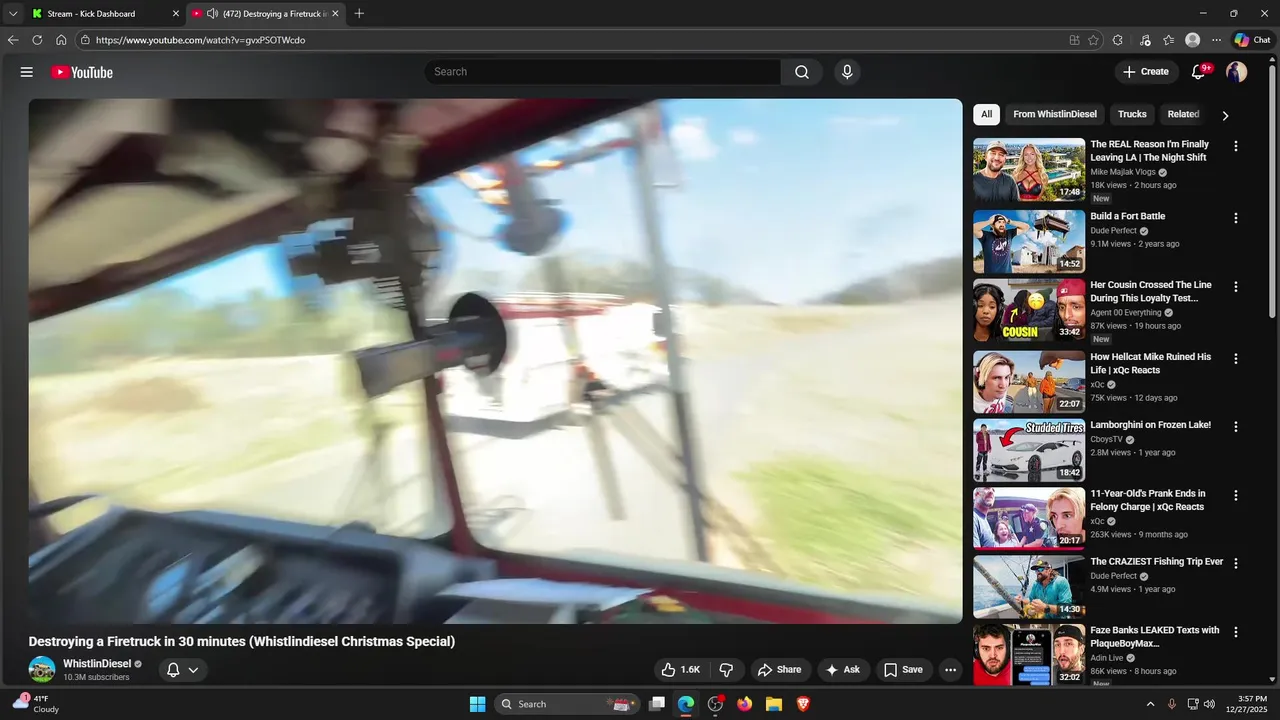
Task: Mute tab via speaker icon
Action: click(x=212, y=13)
